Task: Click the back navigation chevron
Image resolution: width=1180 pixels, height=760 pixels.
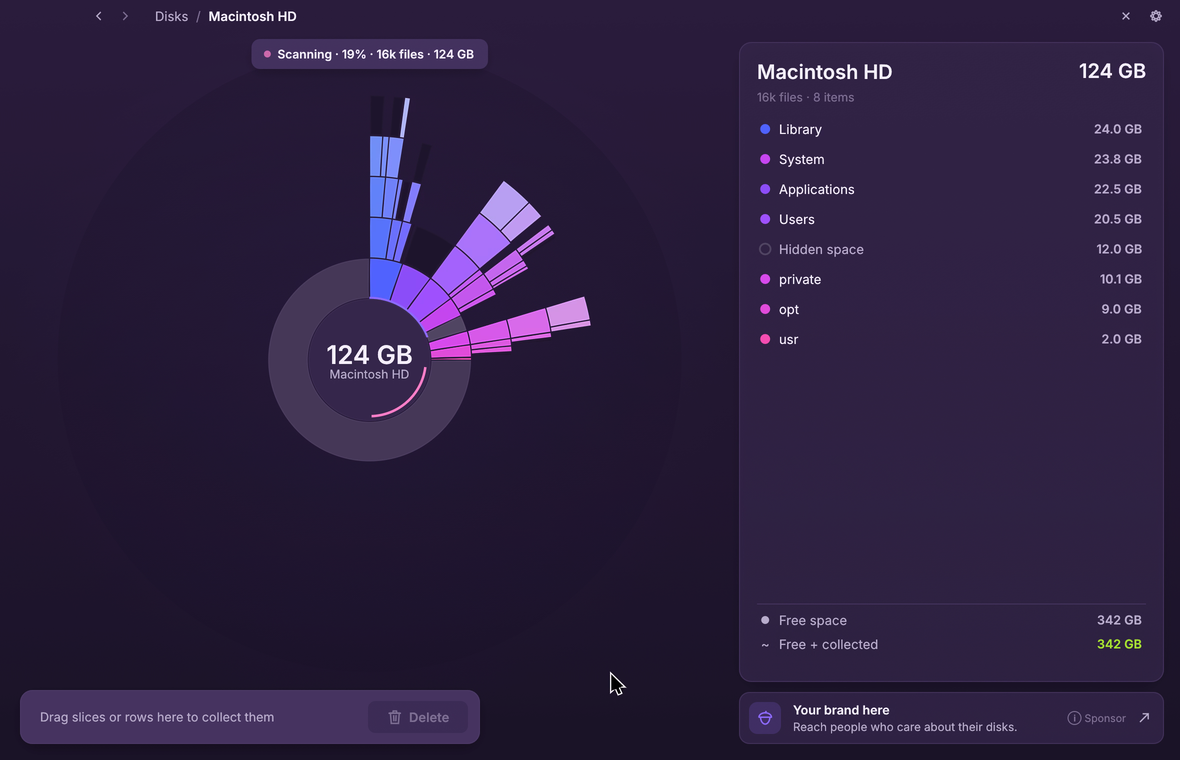Action: [x=99, y=16]
